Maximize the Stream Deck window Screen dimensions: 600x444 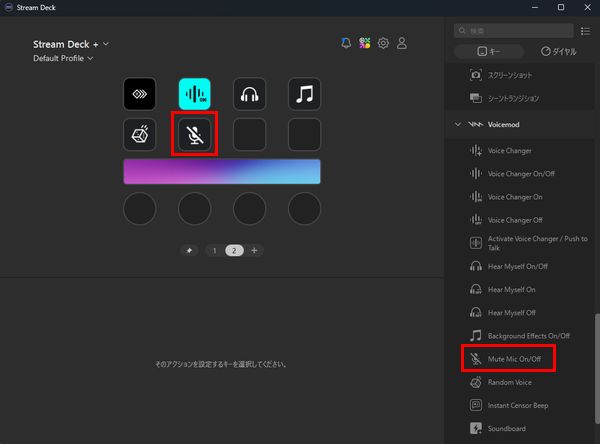pos(561,7)
